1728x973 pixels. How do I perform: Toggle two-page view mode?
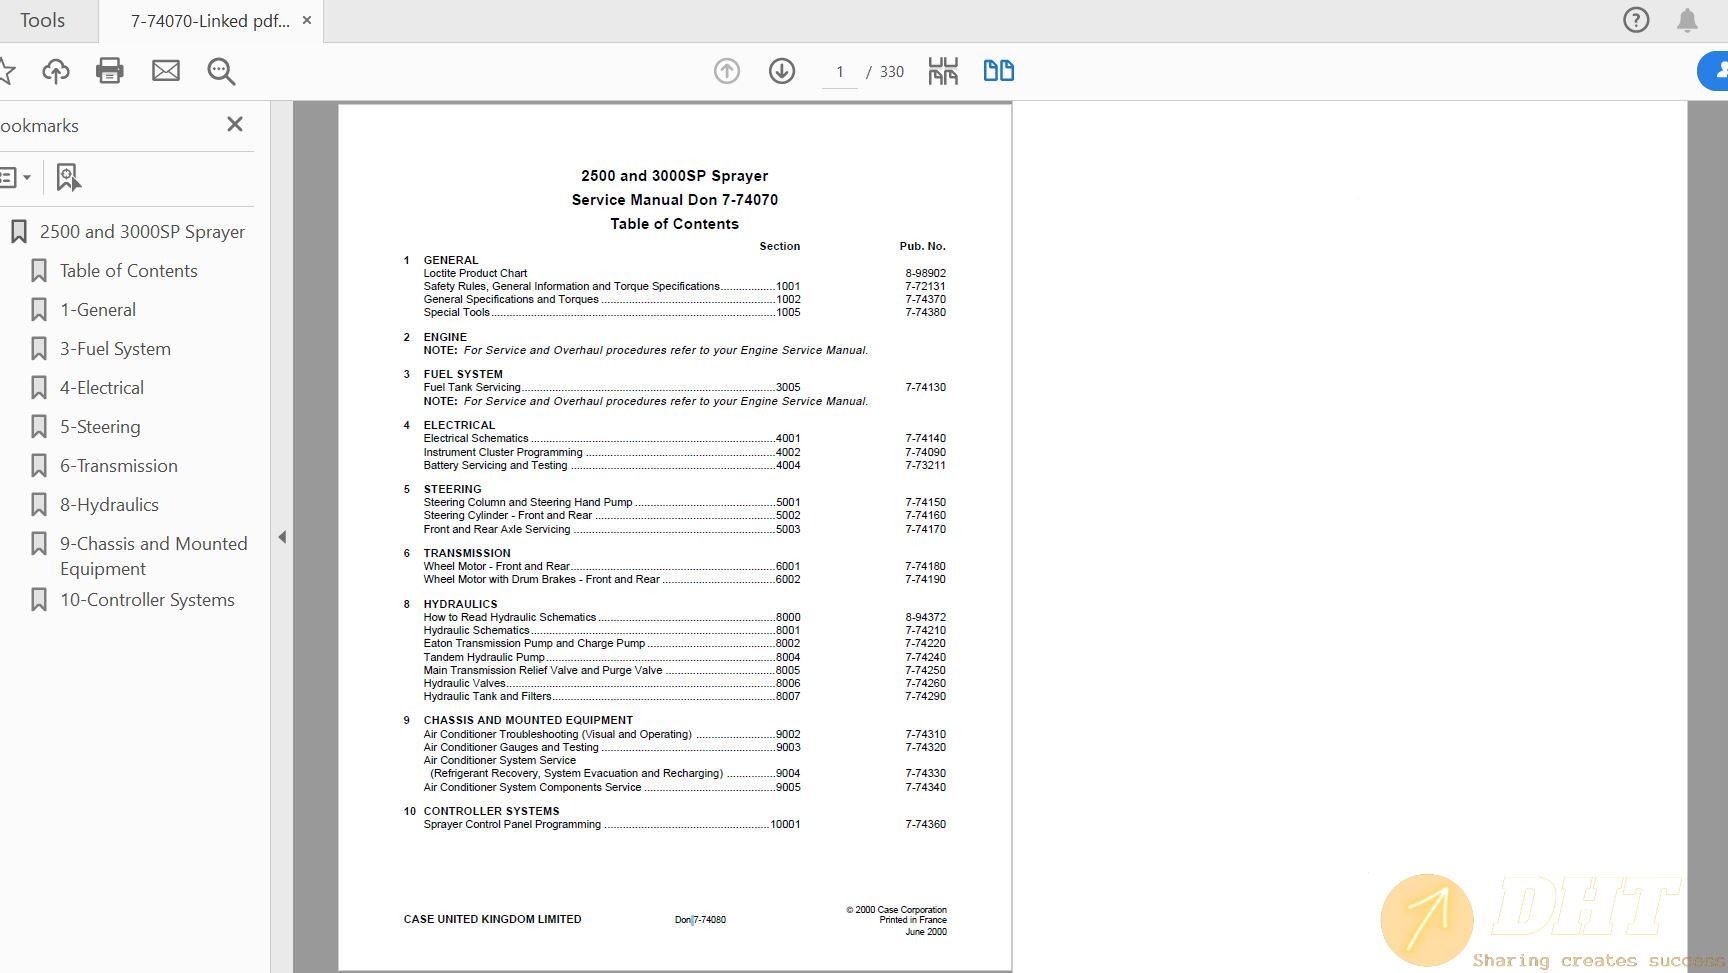pos(998,71)
